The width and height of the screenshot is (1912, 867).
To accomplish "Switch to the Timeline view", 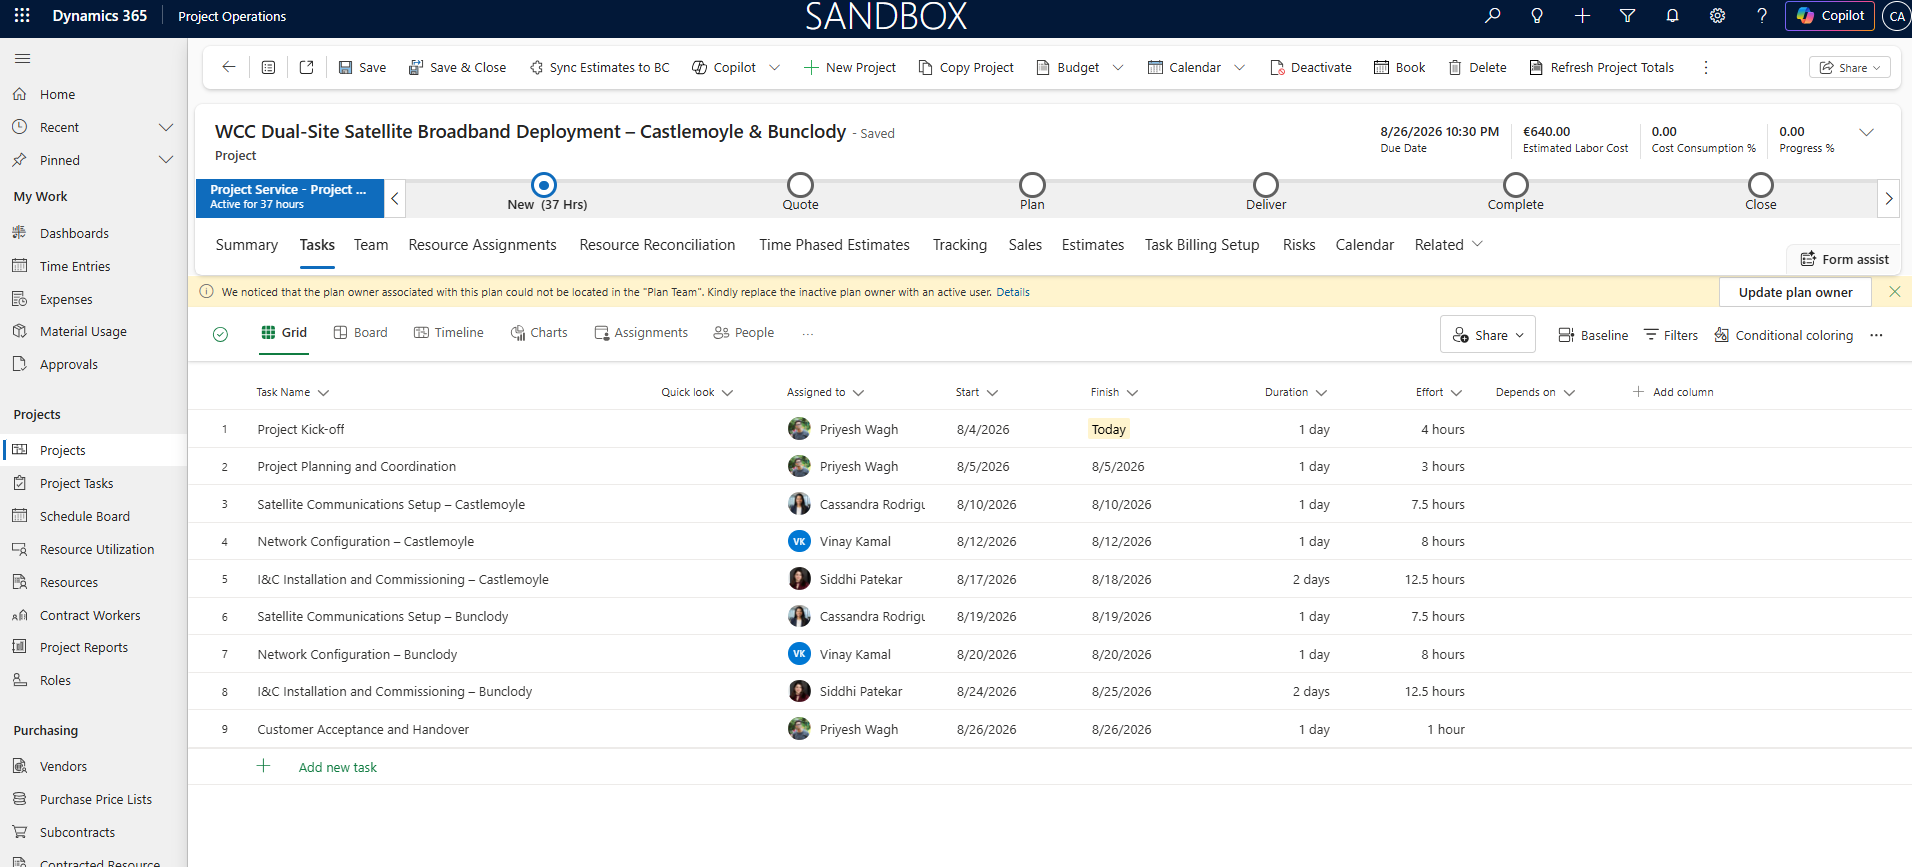I will 449,333.
